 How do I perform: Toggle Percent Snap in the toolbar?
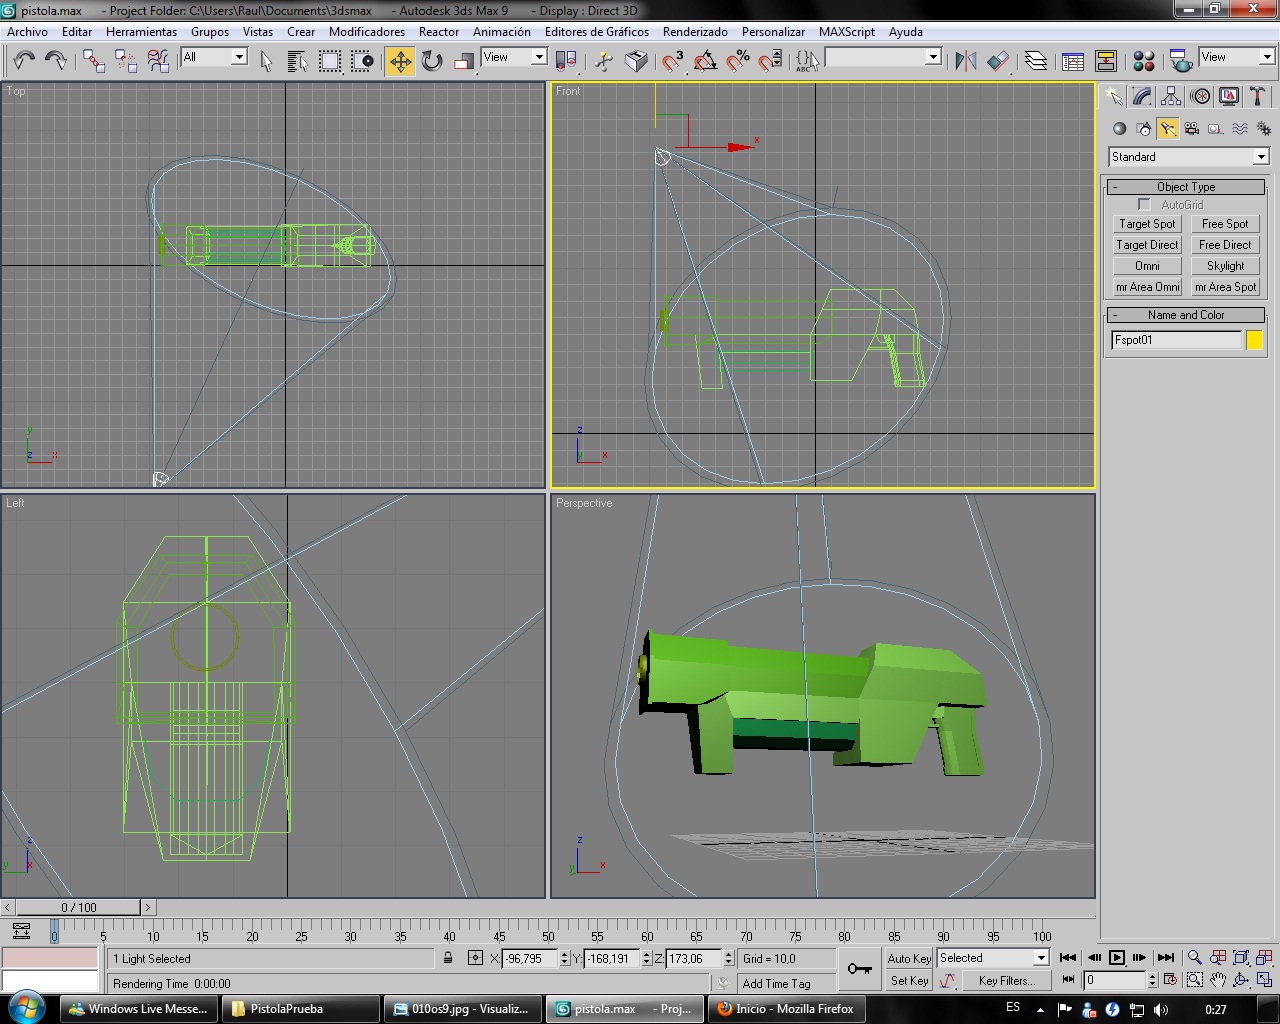[738, 61]
